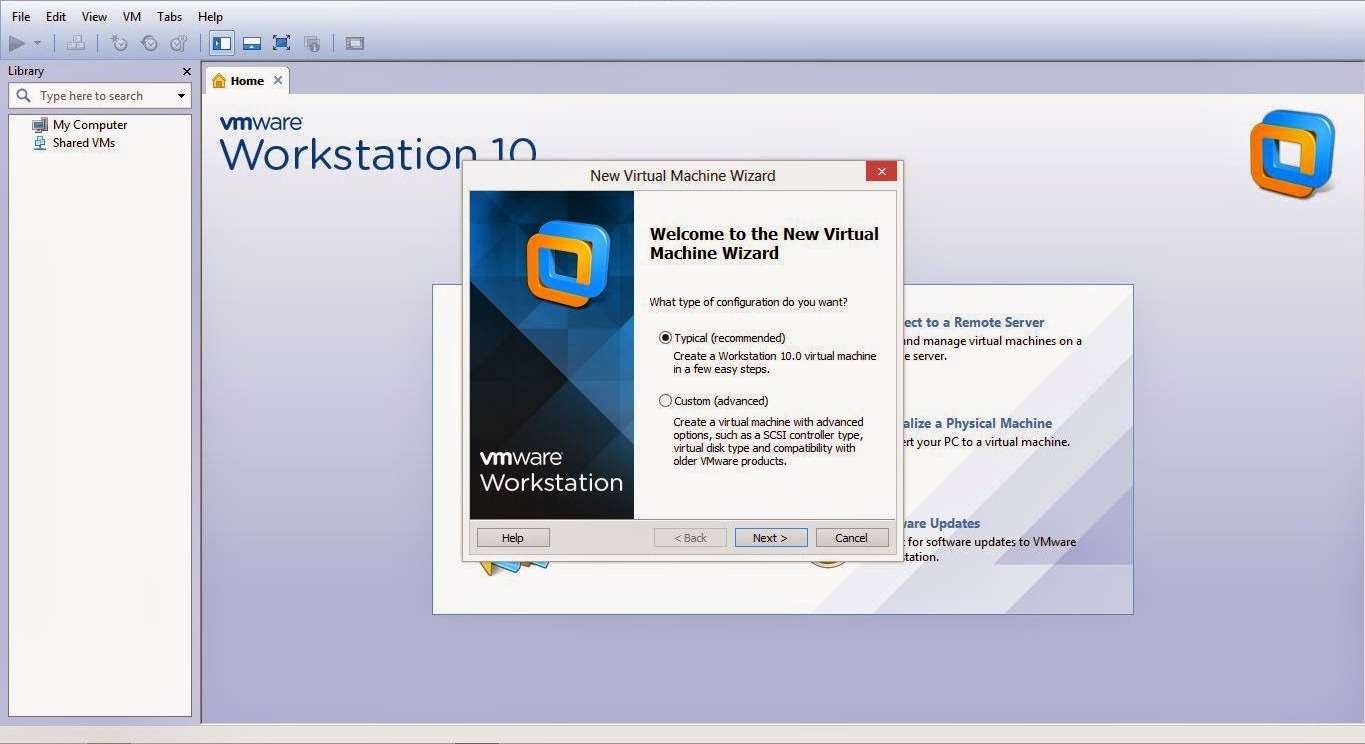Open the Help menu

(x=210, y=17)
